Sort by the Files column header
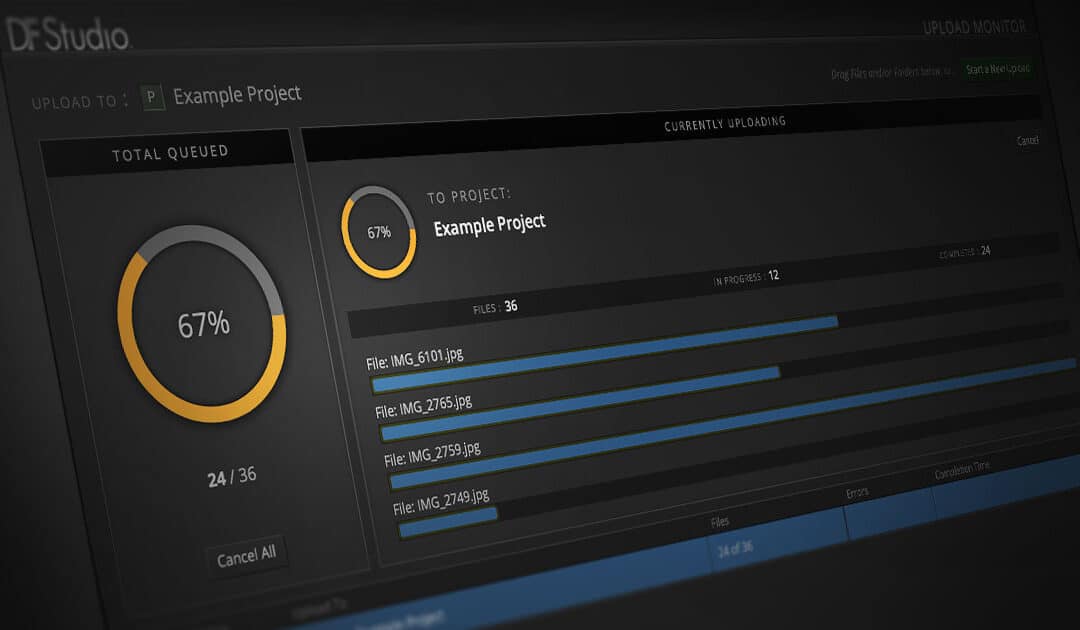The image size is (1080, 630). point(719,521)
